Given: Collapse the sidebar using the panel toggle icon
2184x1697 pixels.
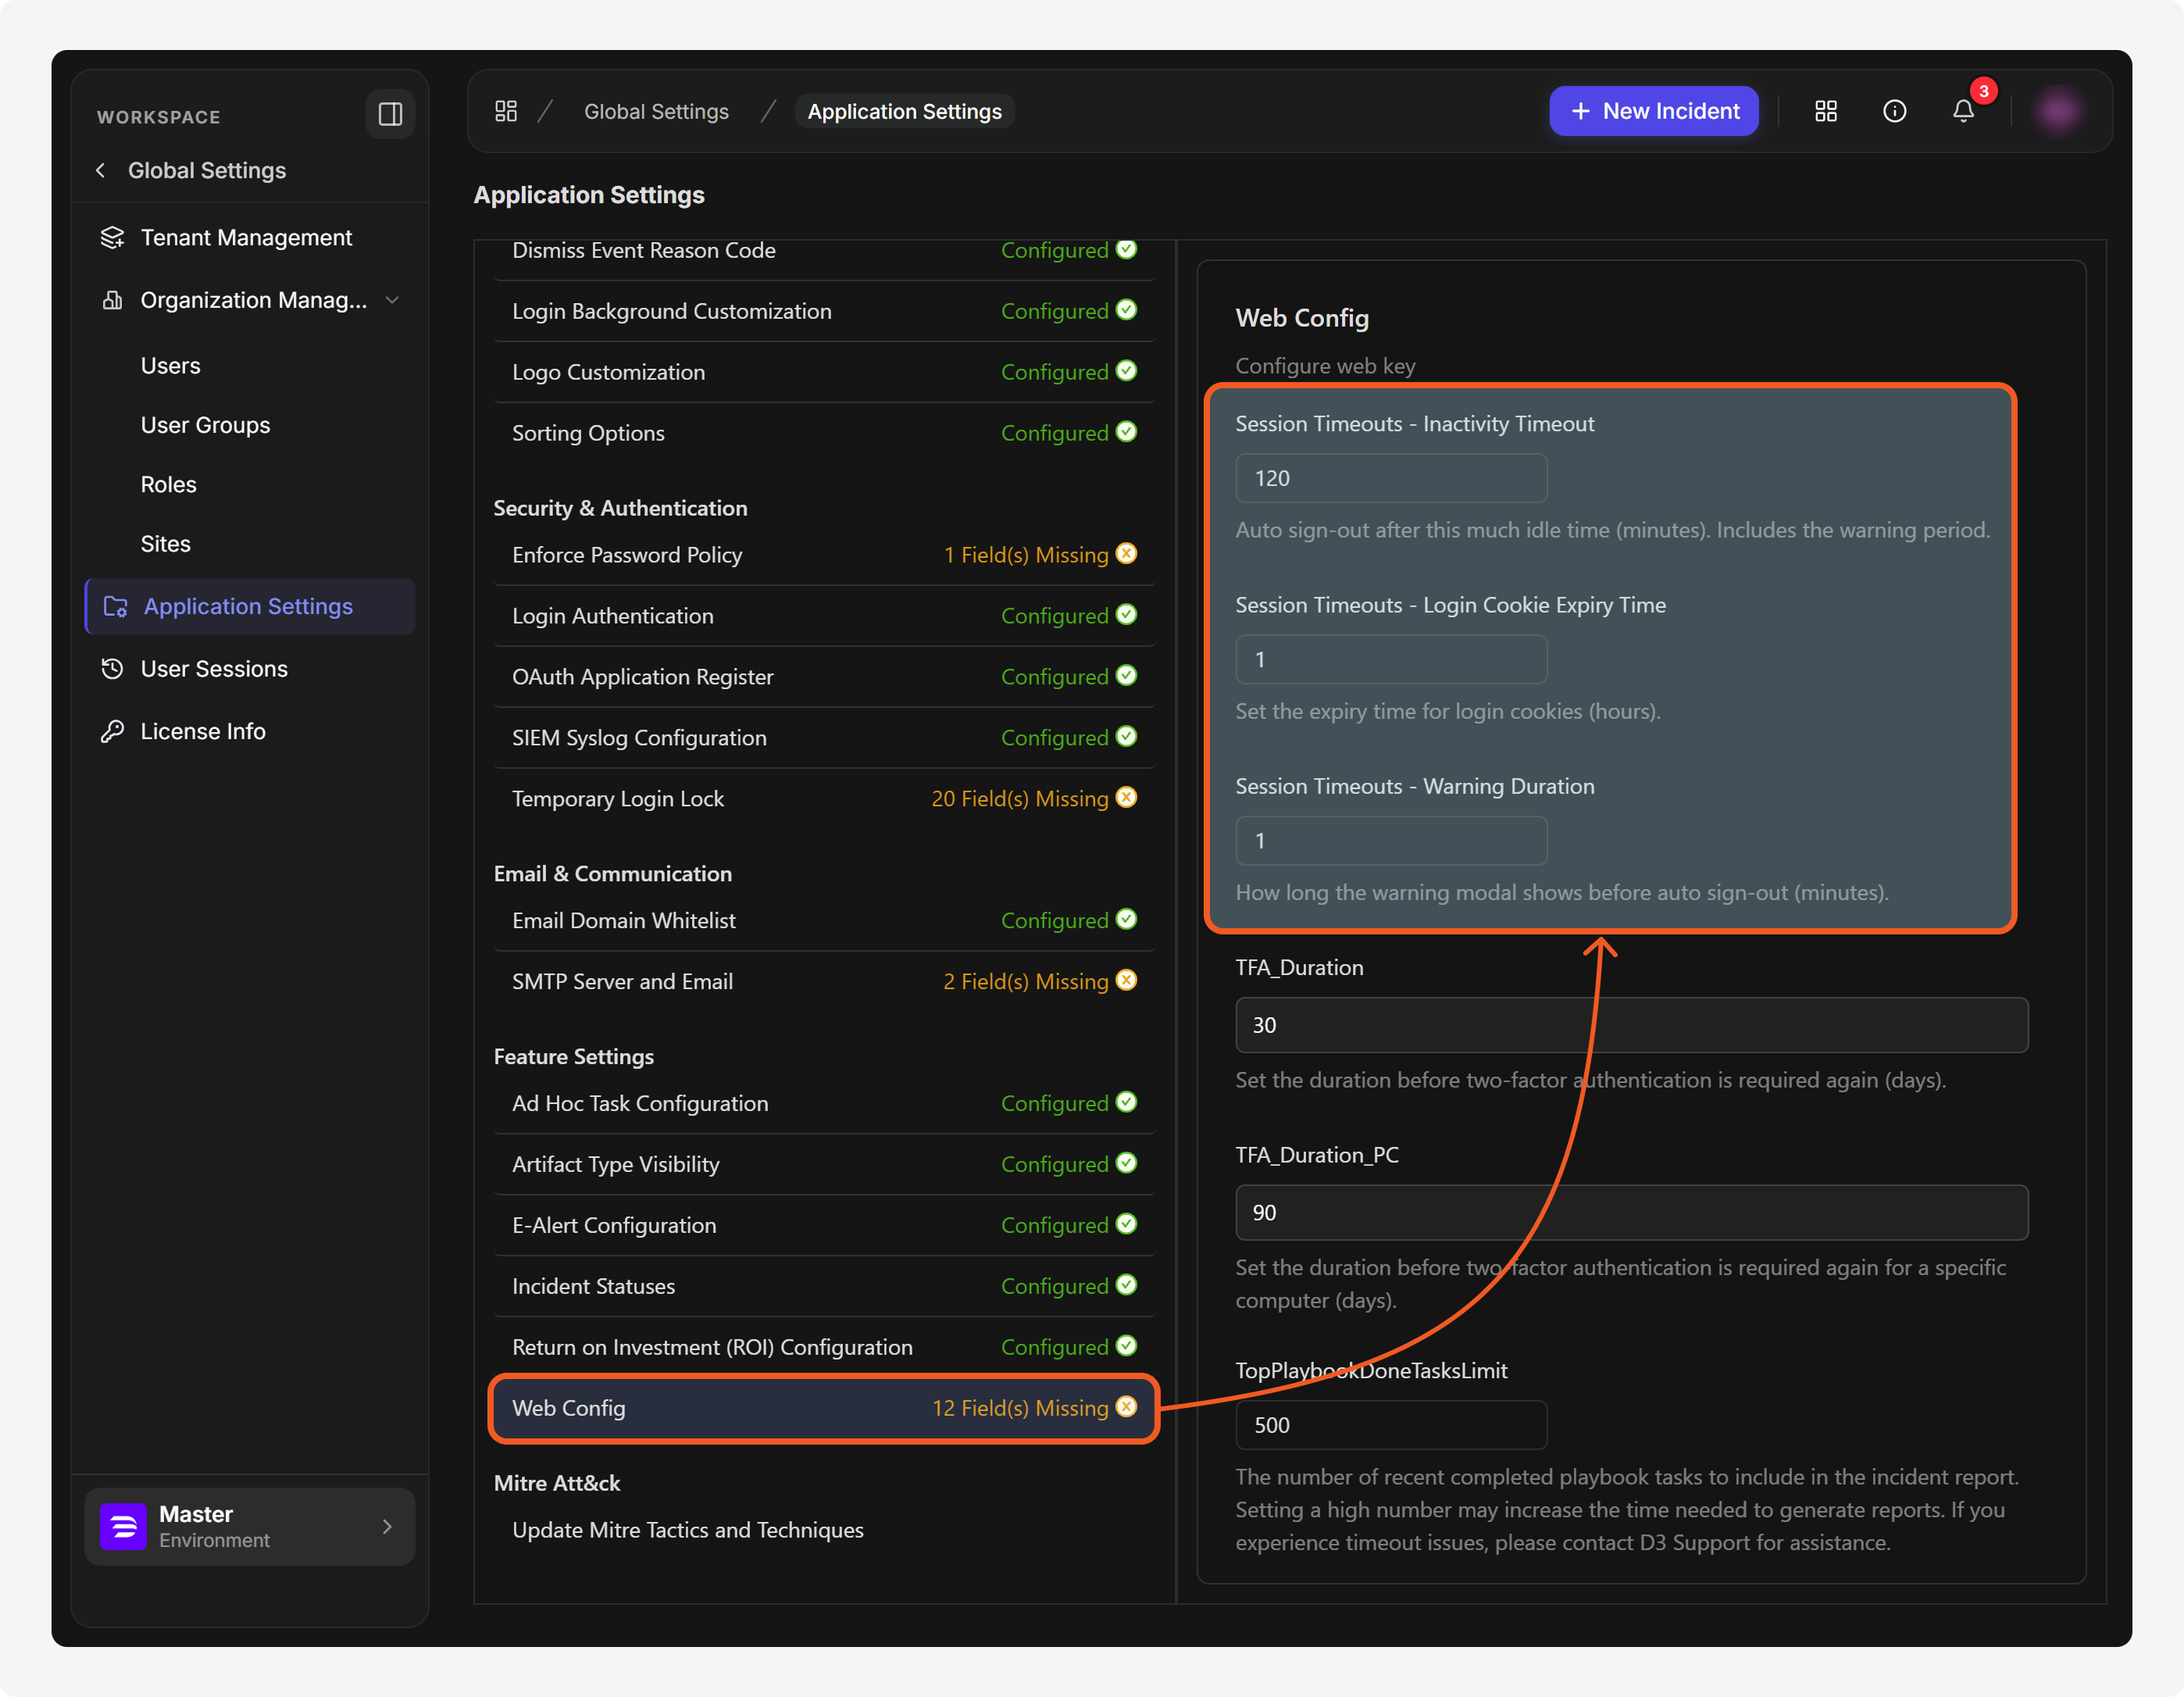Looking at the screenshot, I should (390, 114).
